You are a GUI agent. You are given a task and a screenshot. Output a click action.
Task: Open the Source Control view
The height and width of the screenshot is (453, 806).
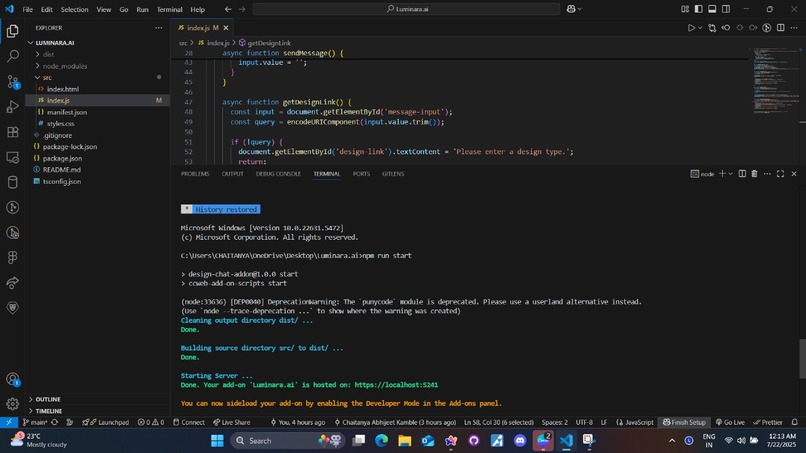coord(12,81)
